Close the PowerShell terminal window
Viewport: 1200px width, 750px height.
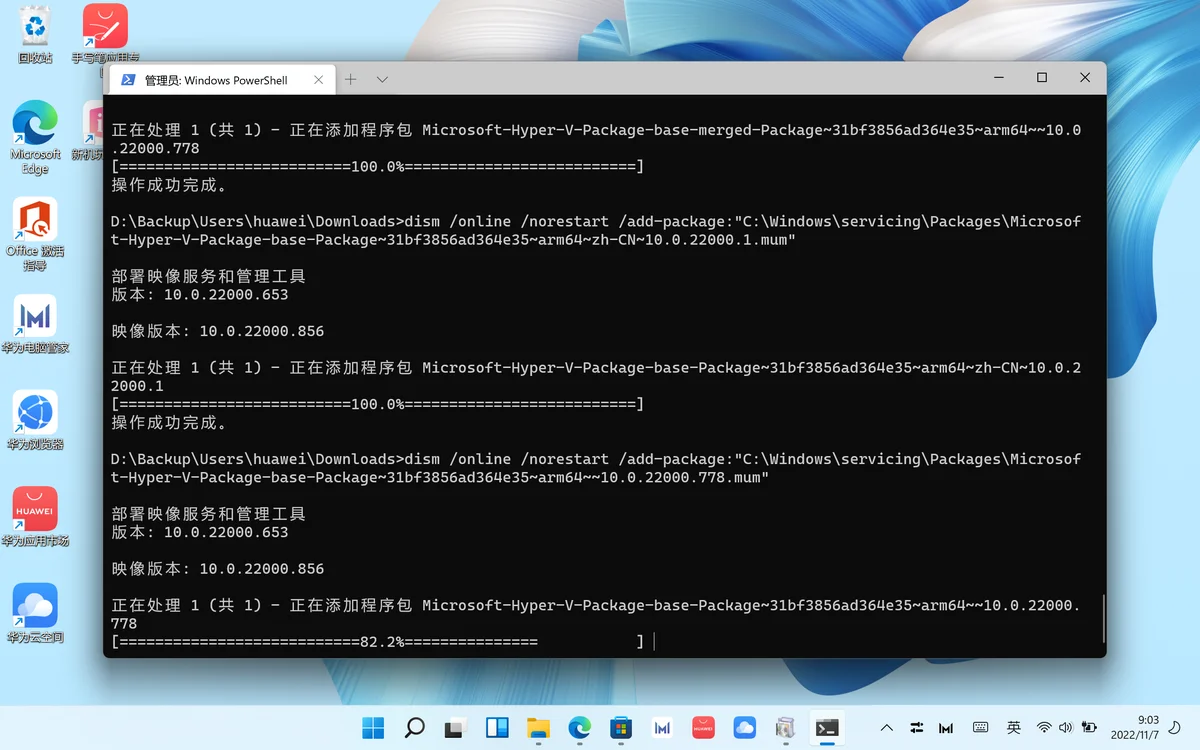click(1085, 78)
